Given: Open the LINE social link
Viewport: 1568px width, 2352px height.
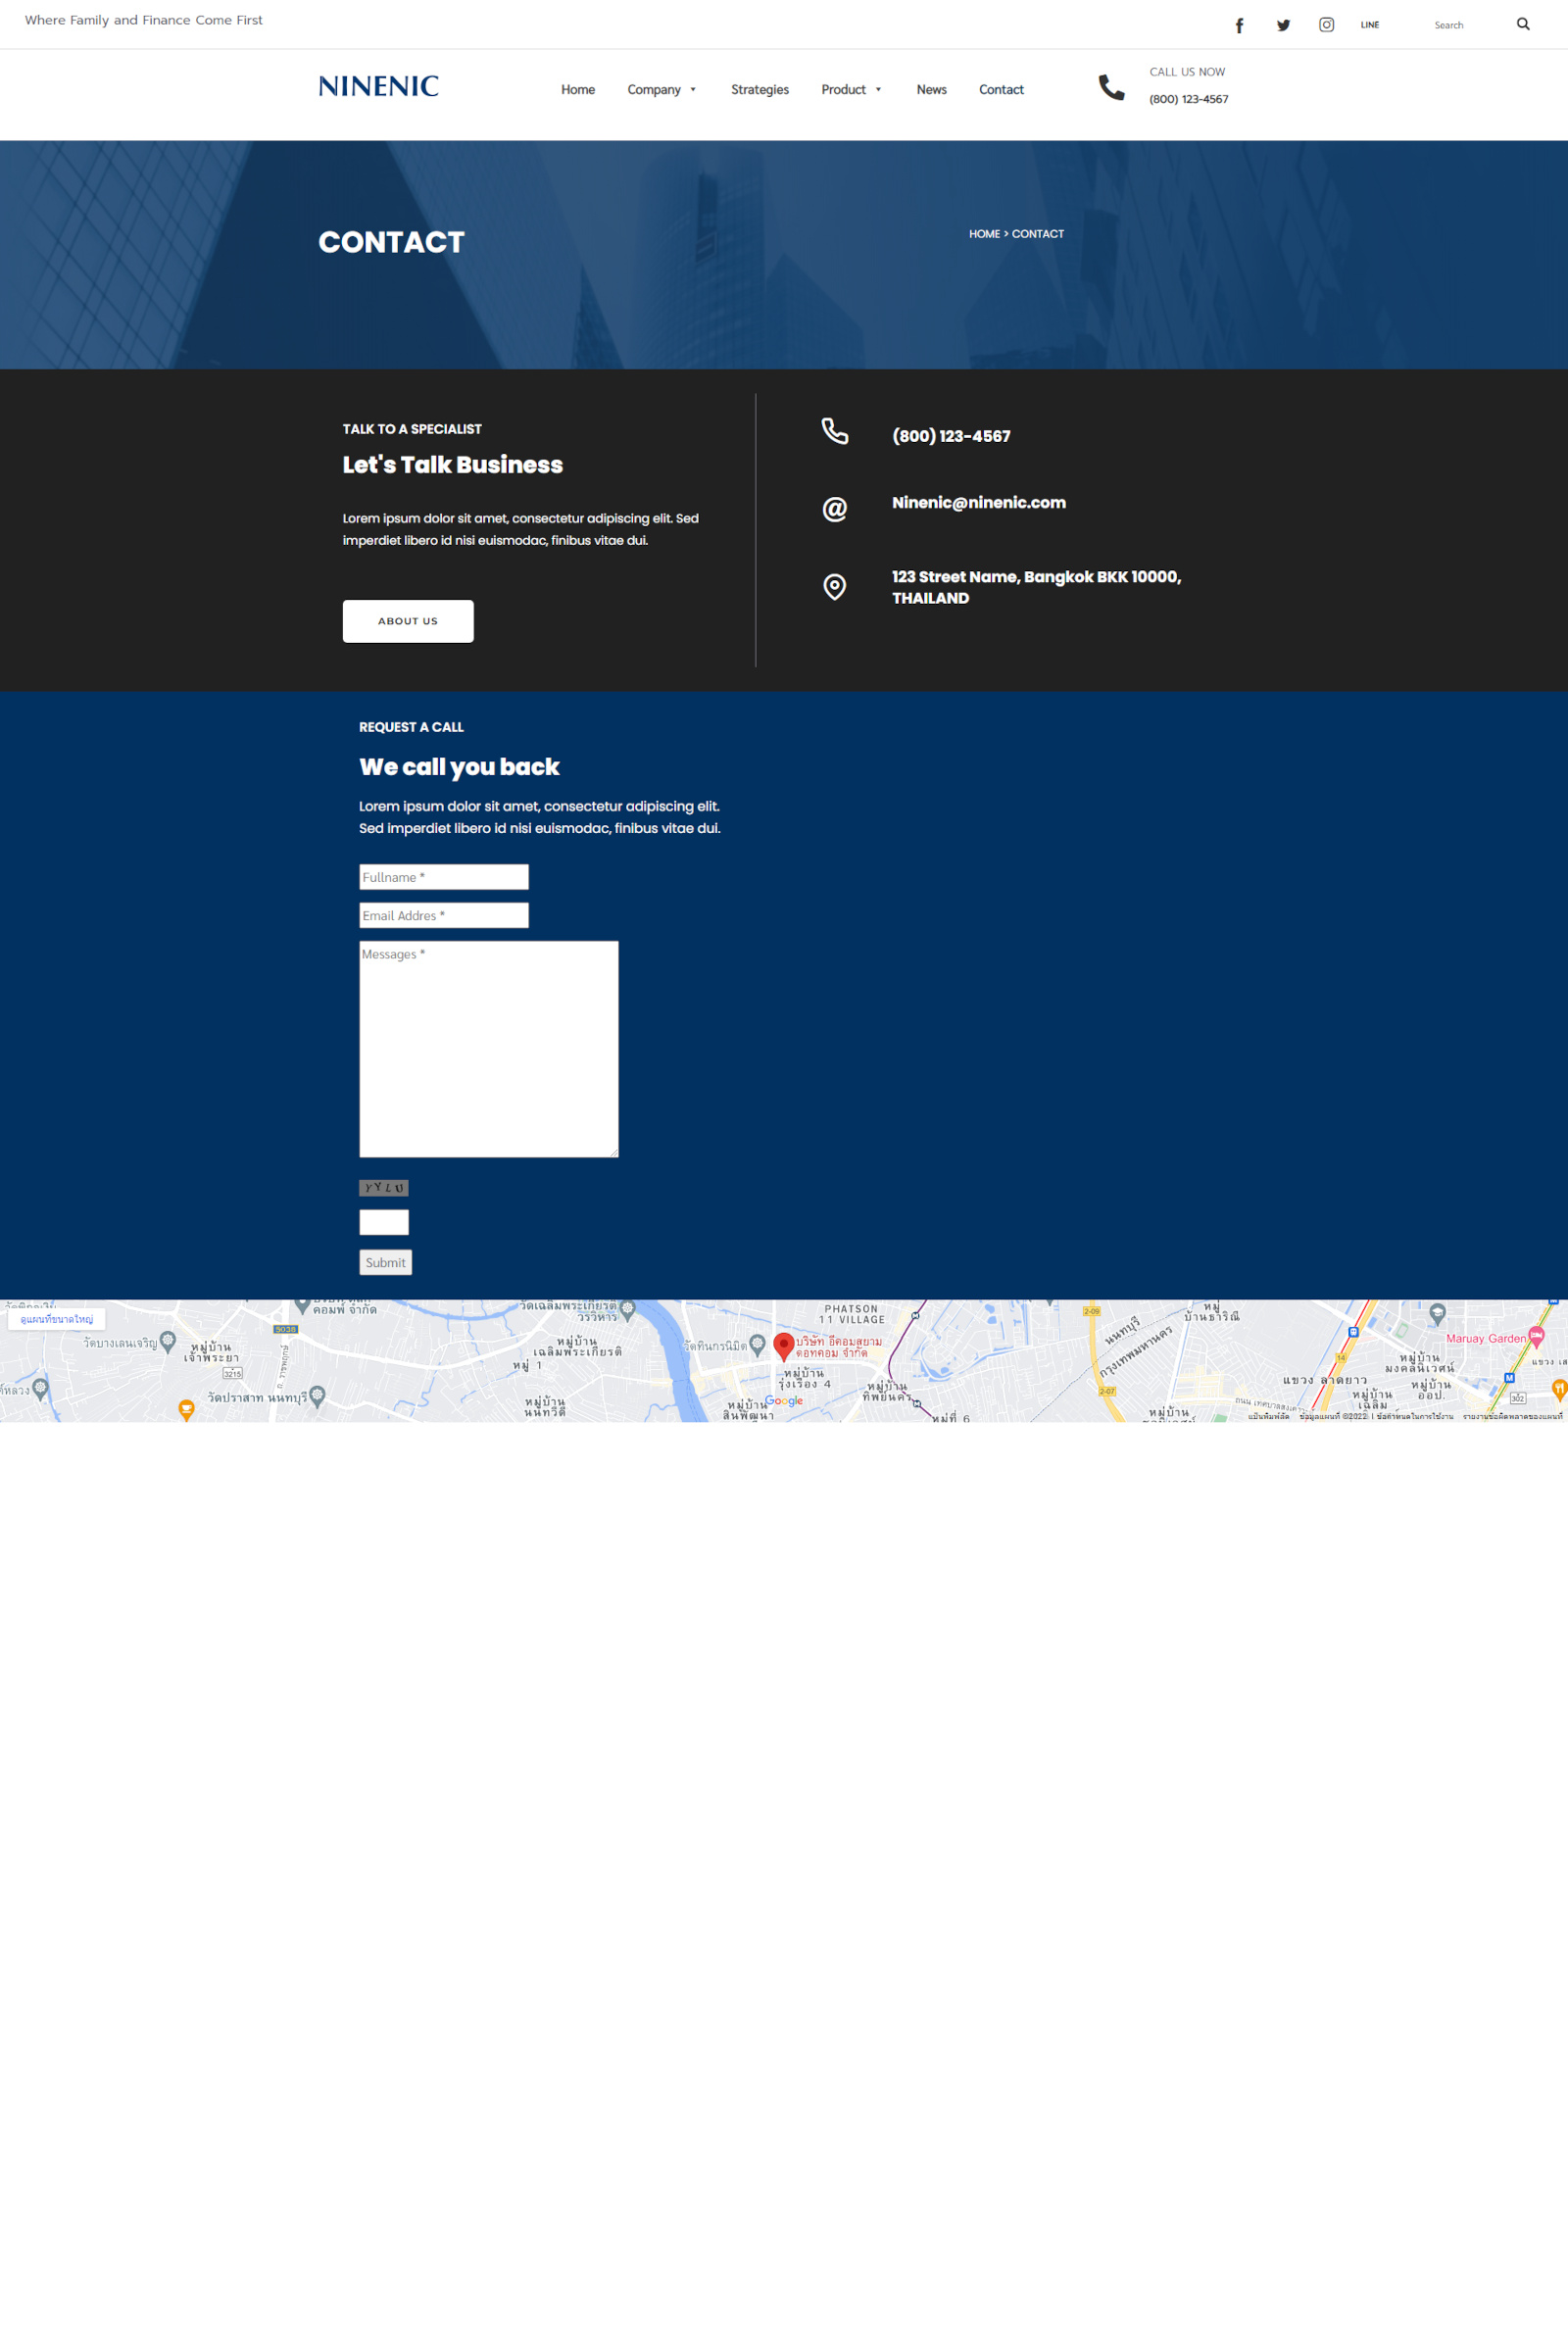Looking at the screenshot, I should click(x=1370, y=25).
